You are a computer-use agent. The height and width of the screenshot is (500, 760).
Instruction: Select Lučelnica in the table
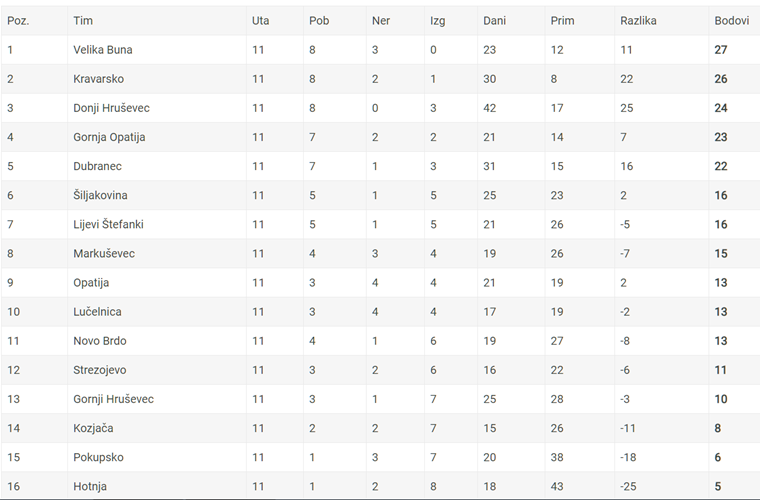[x=97, y=312]
